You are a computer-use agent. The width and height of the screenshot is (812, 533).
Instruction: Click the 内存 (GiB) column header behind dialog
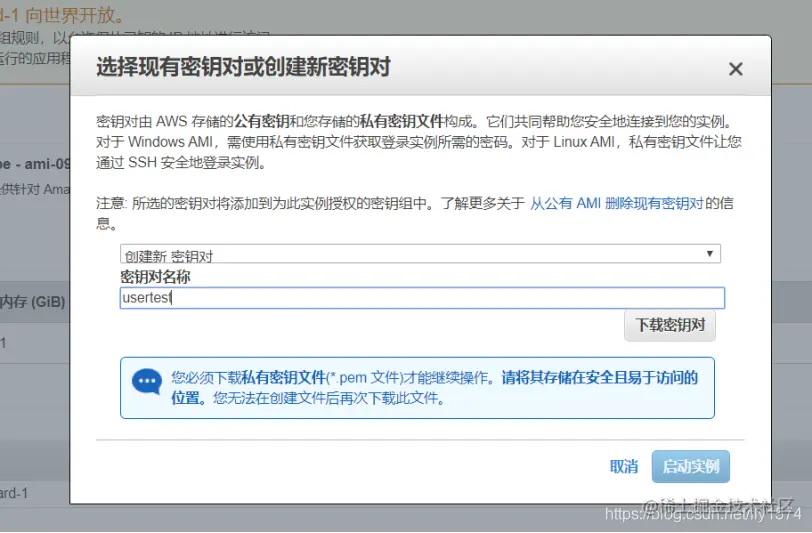click(33, 302)
